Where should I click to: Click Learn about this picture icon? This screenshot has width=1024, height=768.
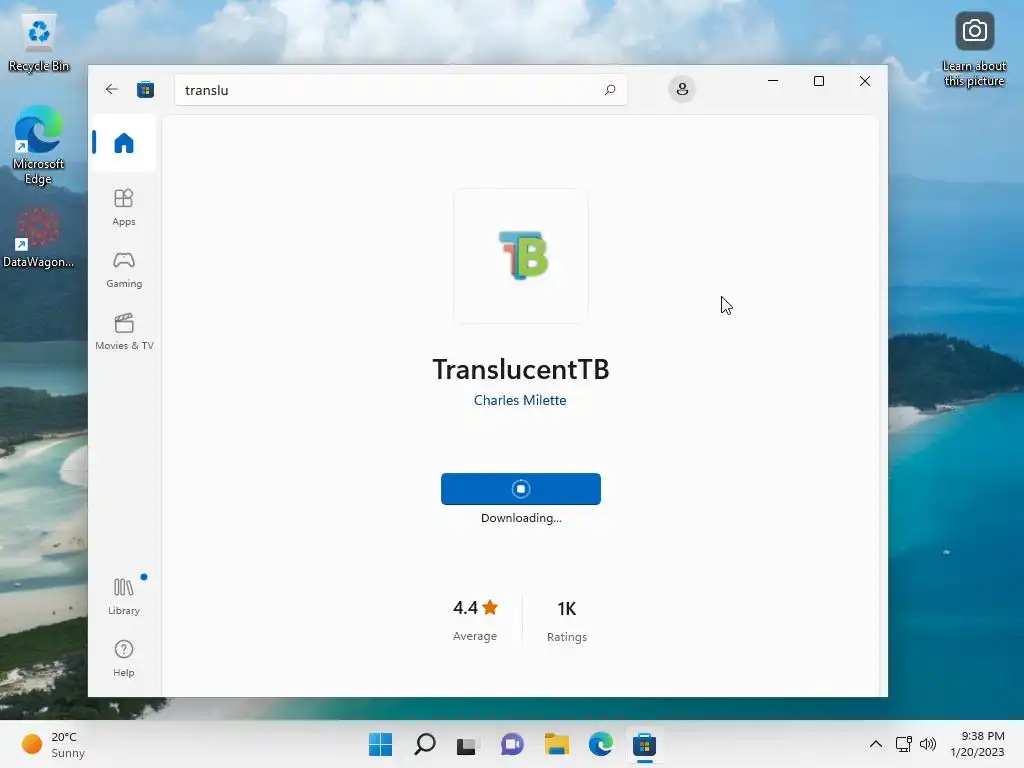tap(974, 49)
